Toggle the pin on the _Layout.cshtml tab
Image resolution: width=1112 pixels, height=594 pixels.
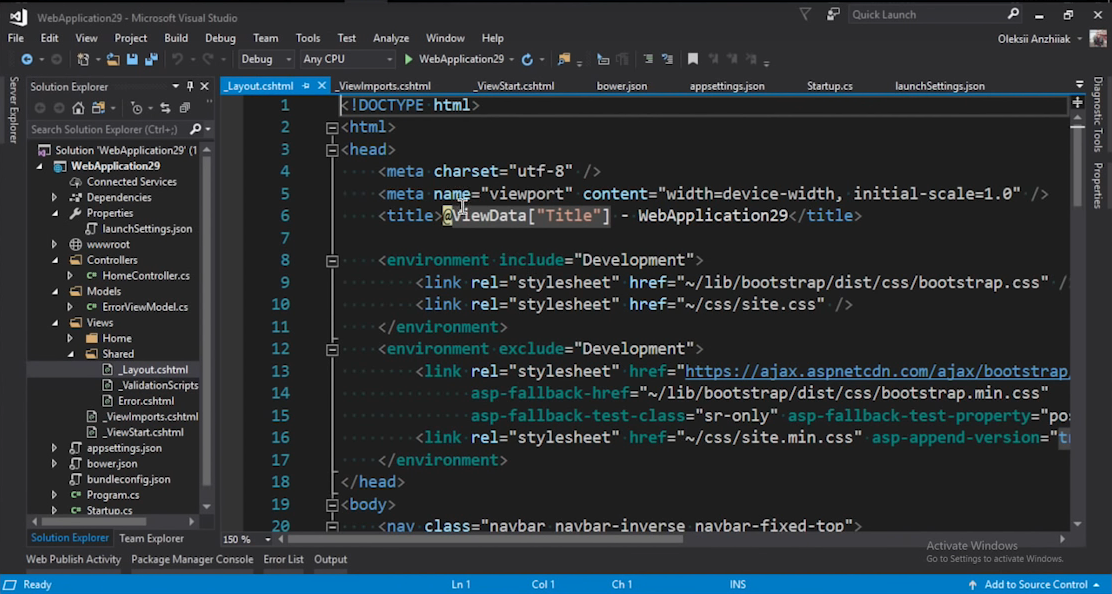[306, 86]
